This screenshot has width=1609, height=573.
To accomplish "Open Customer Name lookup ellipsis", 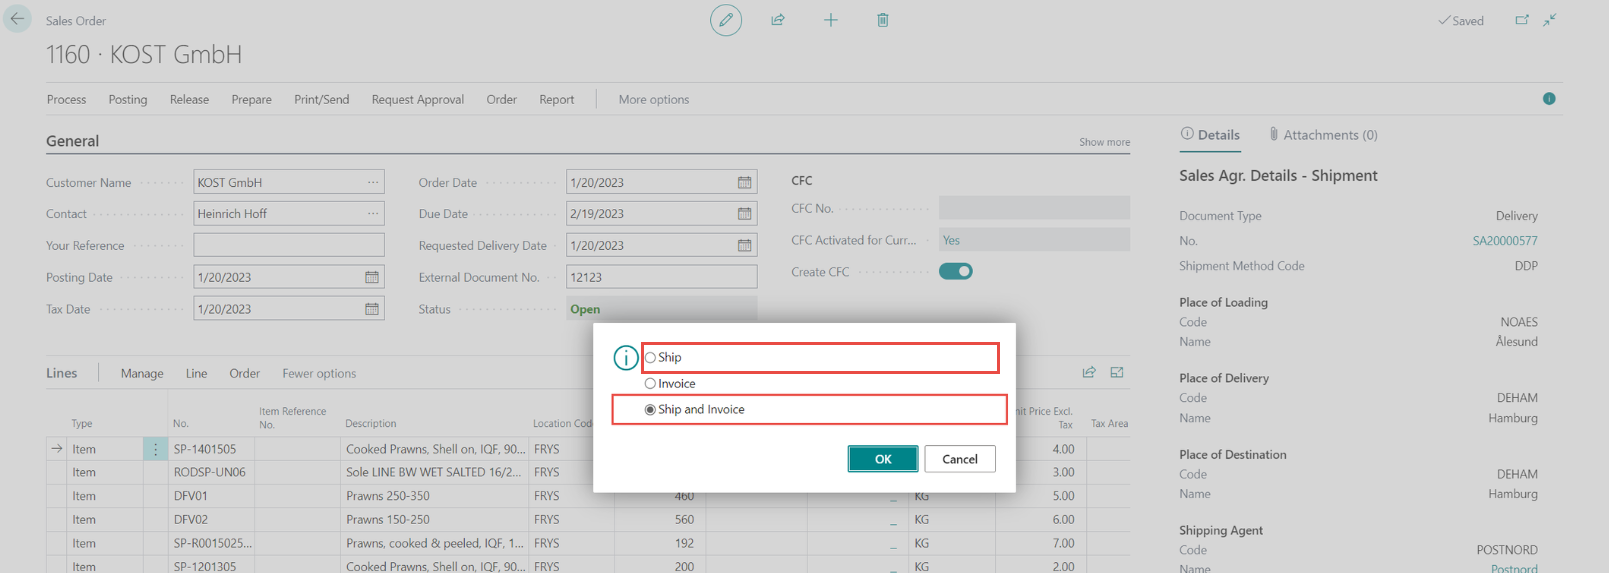I will [x=373, y=183].
